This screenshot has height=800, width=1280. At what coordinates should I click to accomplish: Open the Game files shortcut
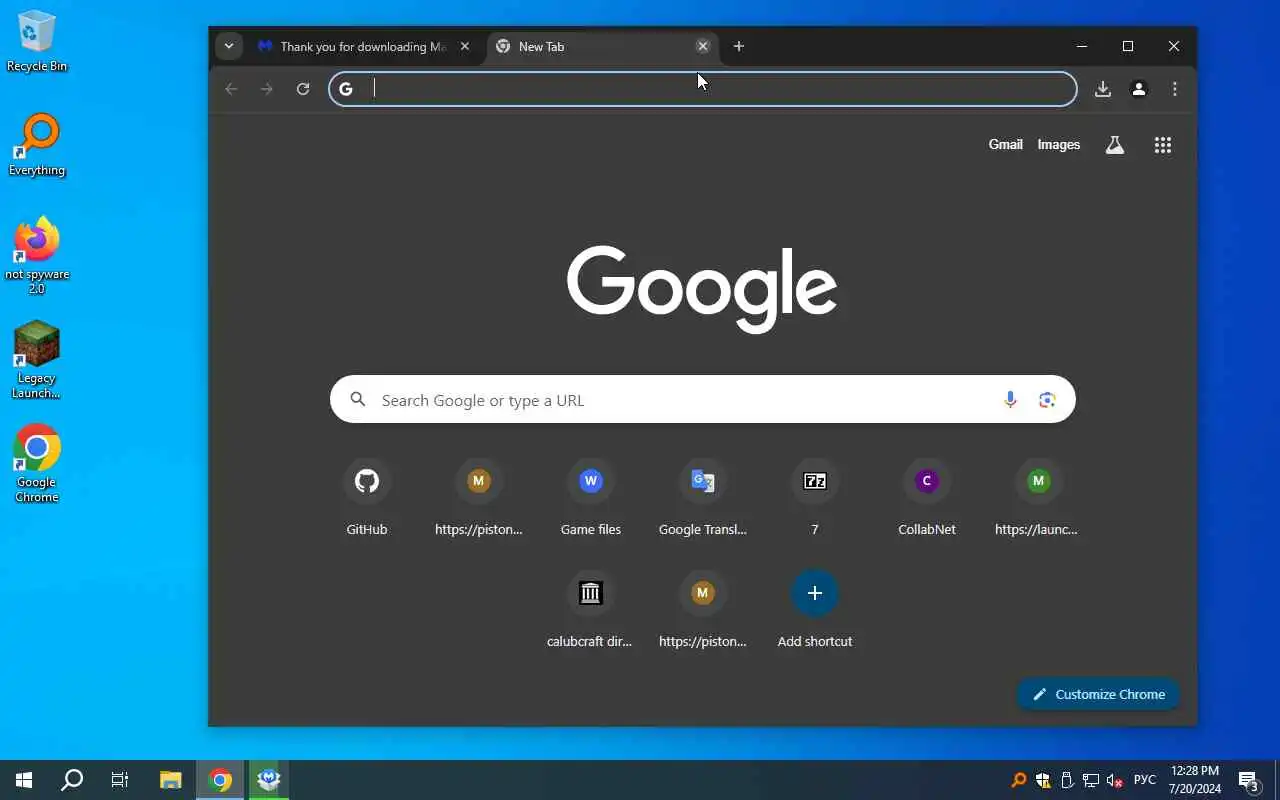coord(591,497)
